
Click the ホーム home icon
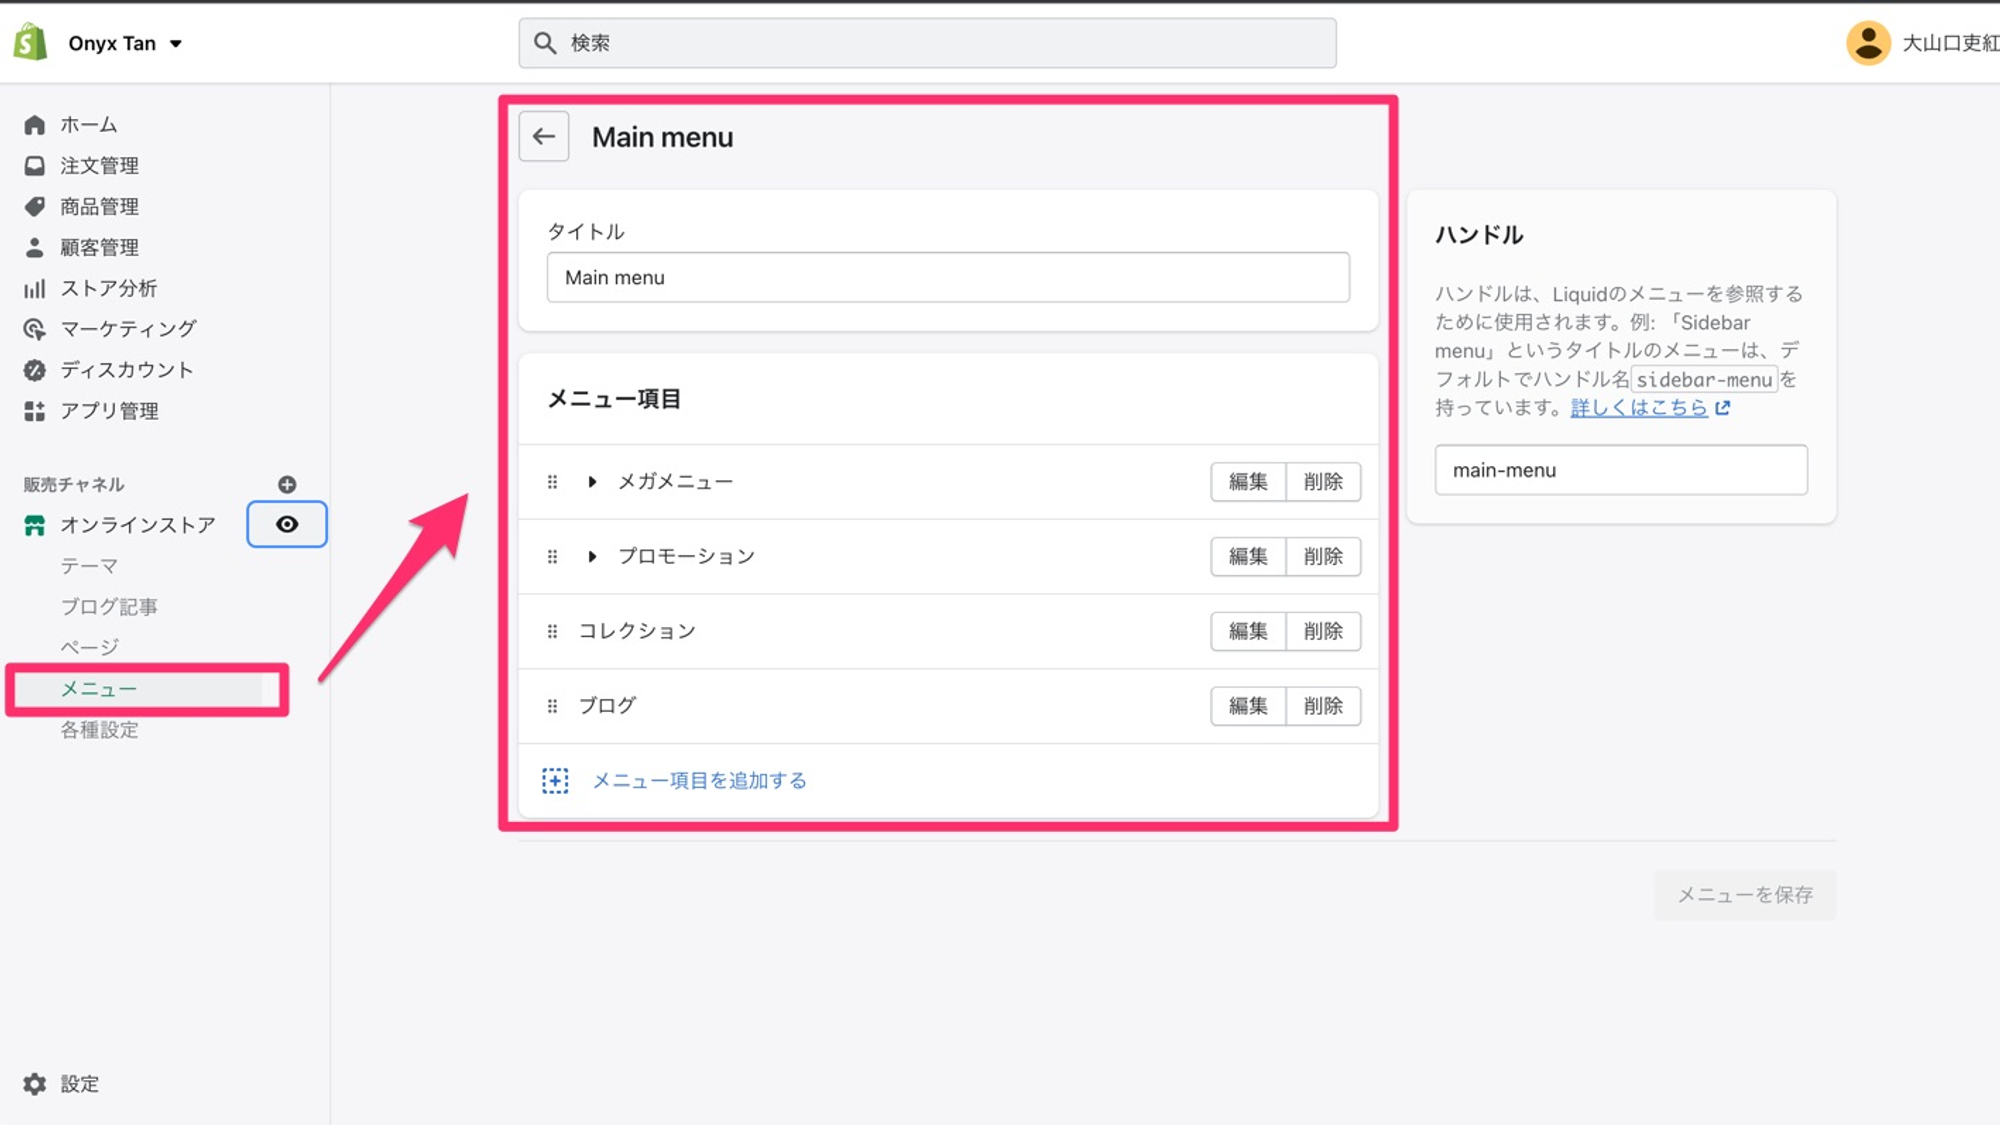pos(34,125)
